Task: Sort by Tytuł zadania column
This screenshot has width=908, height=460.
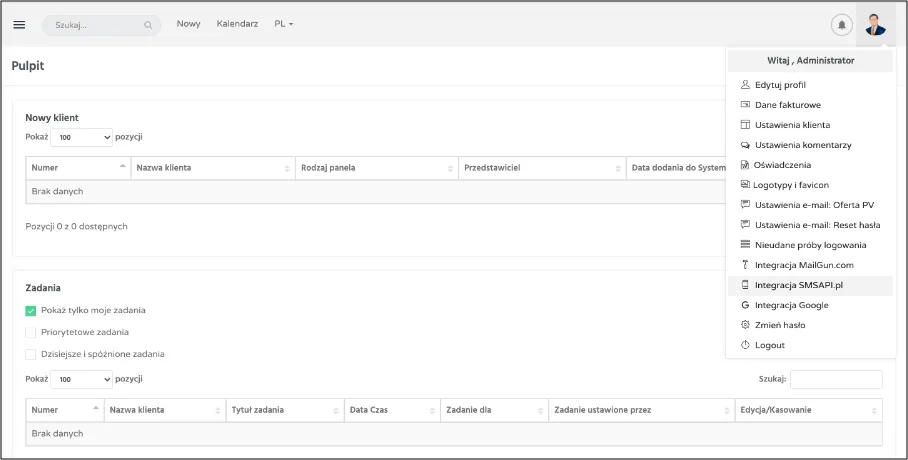Action: coord(285,410)
